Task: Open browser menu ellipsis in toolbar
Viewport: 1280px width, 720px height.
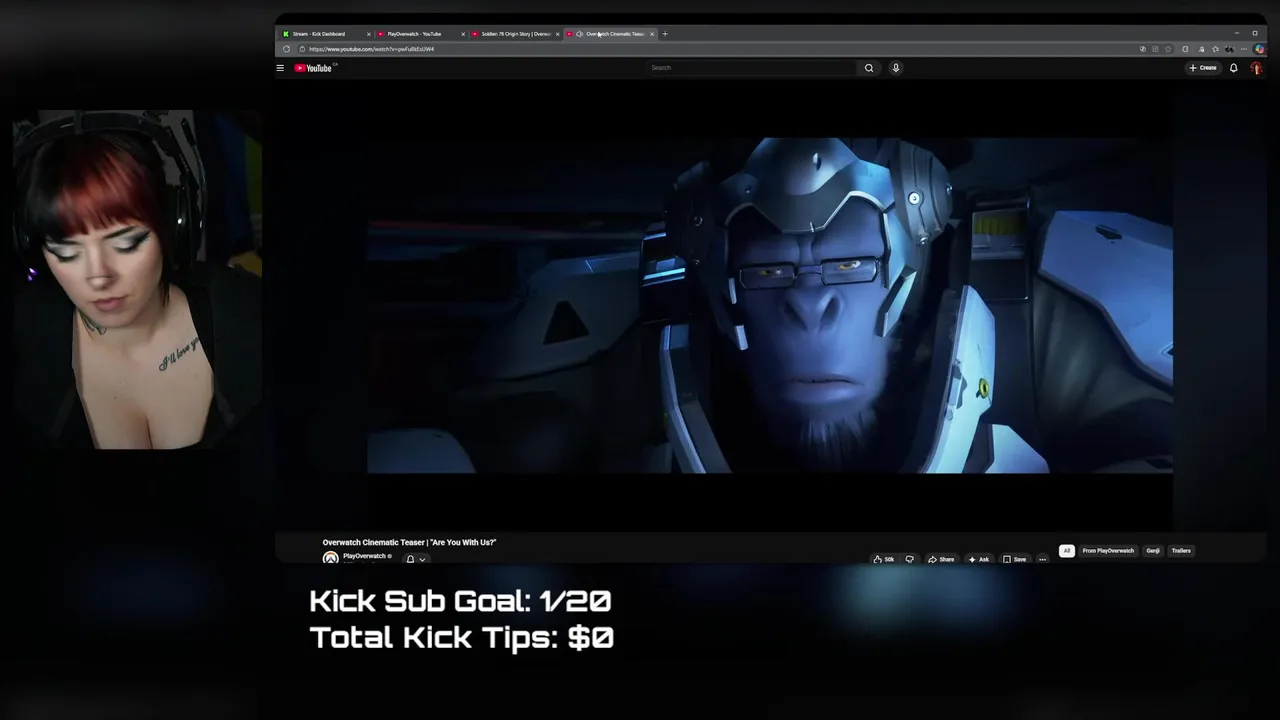Action: point(1244,49)
